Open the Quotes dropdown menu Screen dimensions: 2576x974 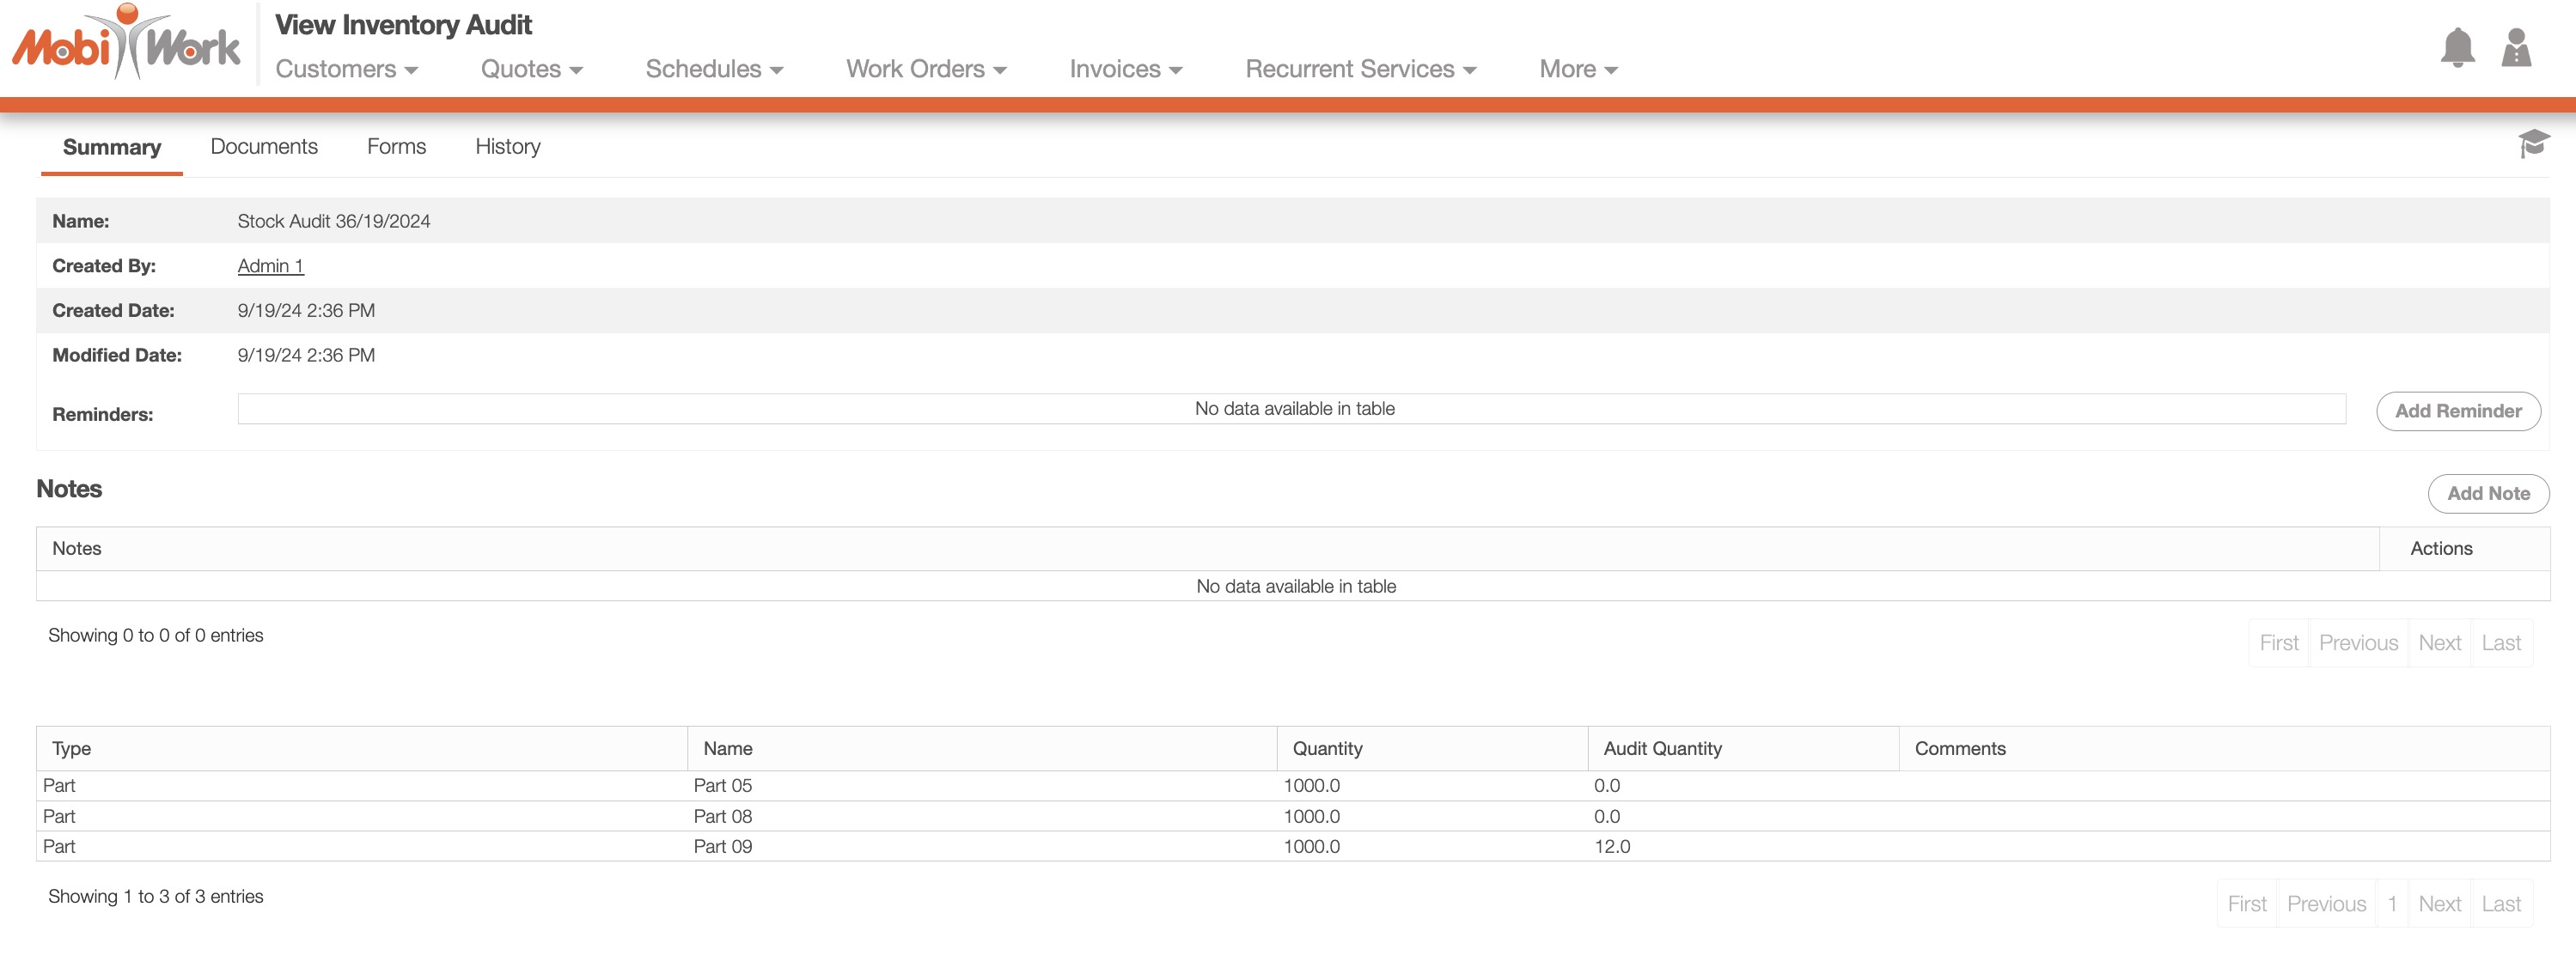tap(531, 69)
